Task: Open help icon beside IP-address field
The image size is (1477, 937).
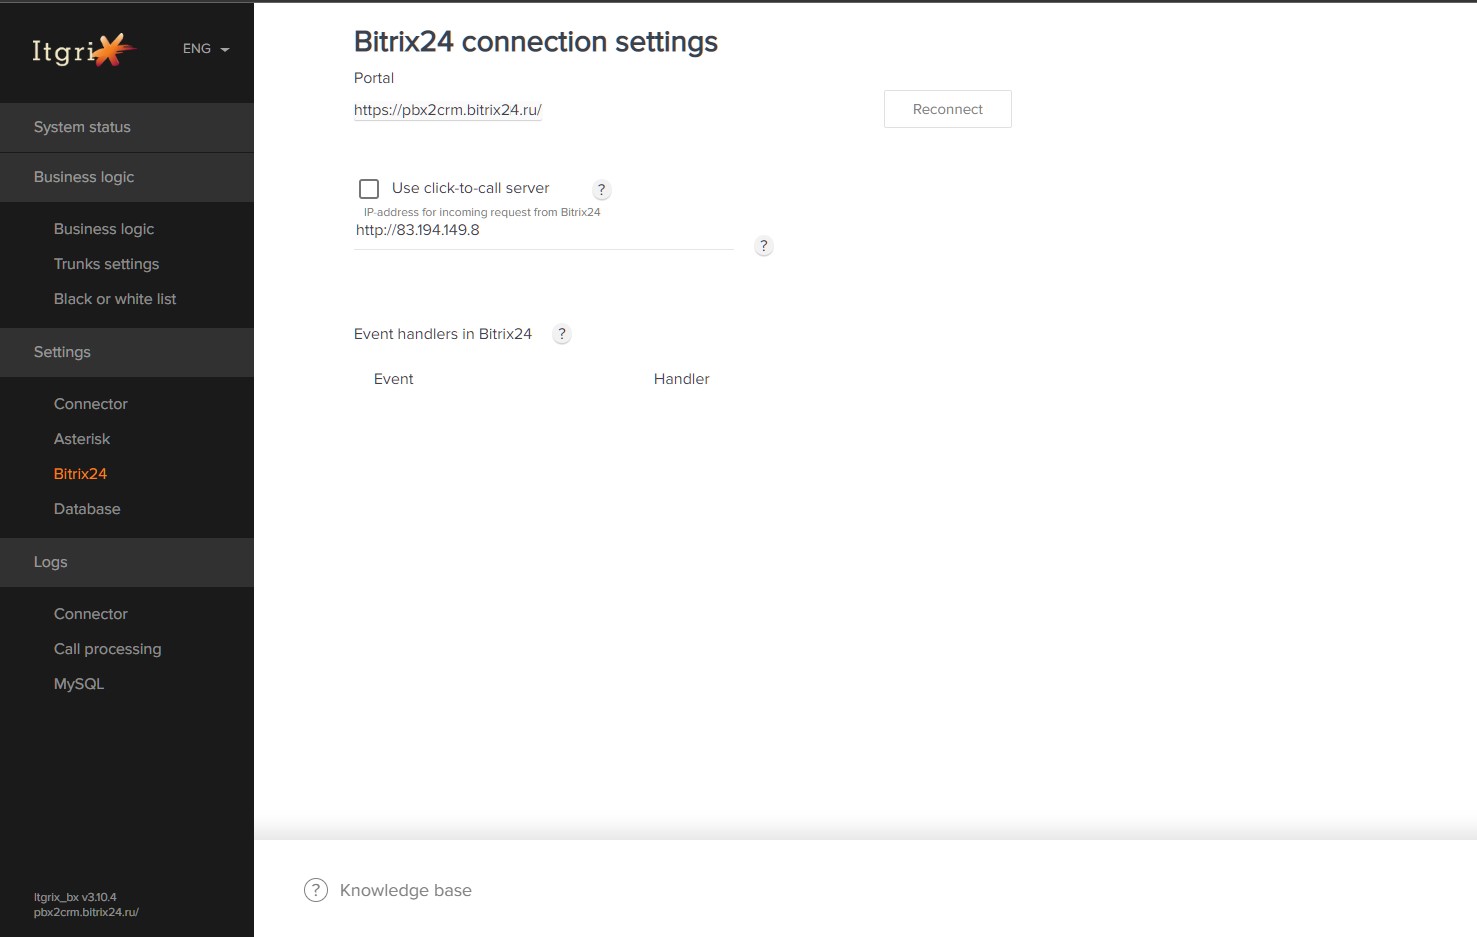Action: click(763, 246)
